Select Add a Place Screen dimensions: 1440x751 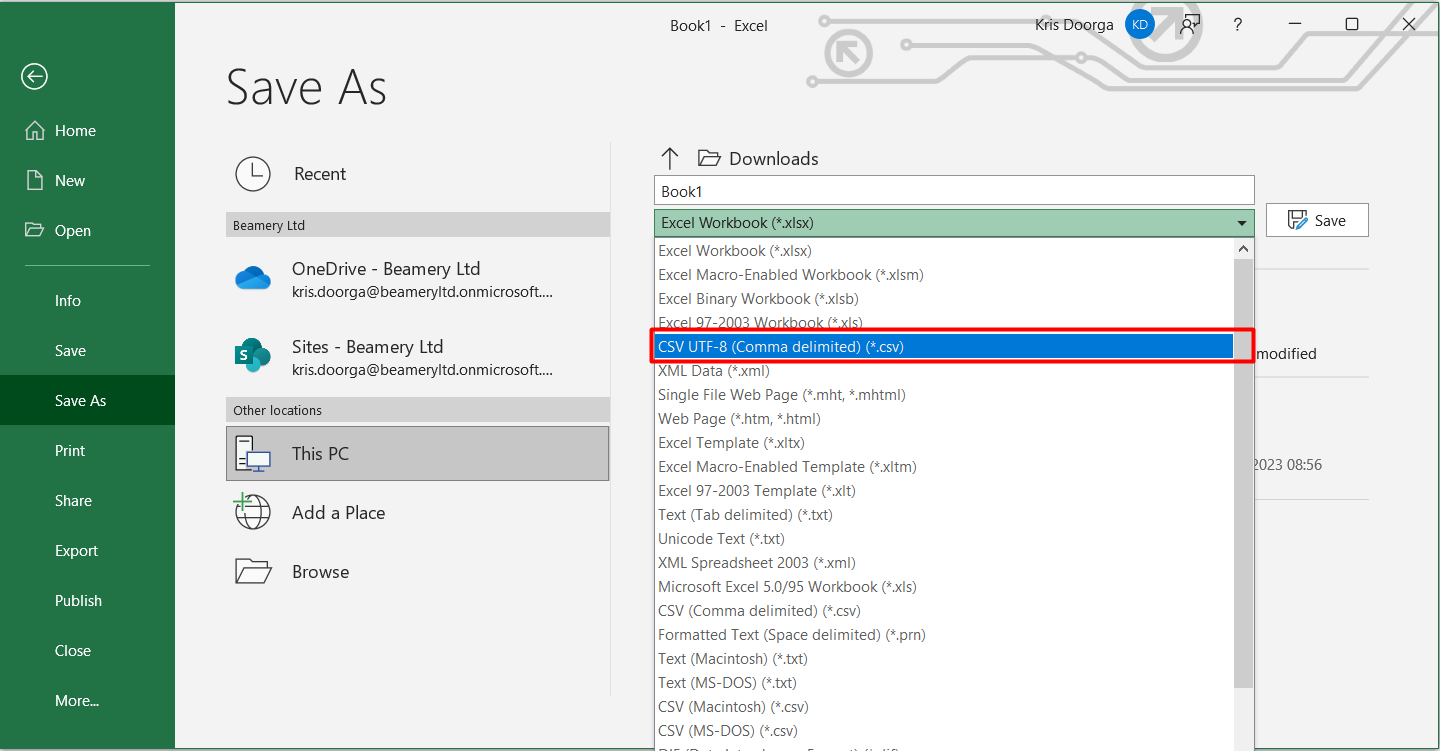tap(418, 512)
